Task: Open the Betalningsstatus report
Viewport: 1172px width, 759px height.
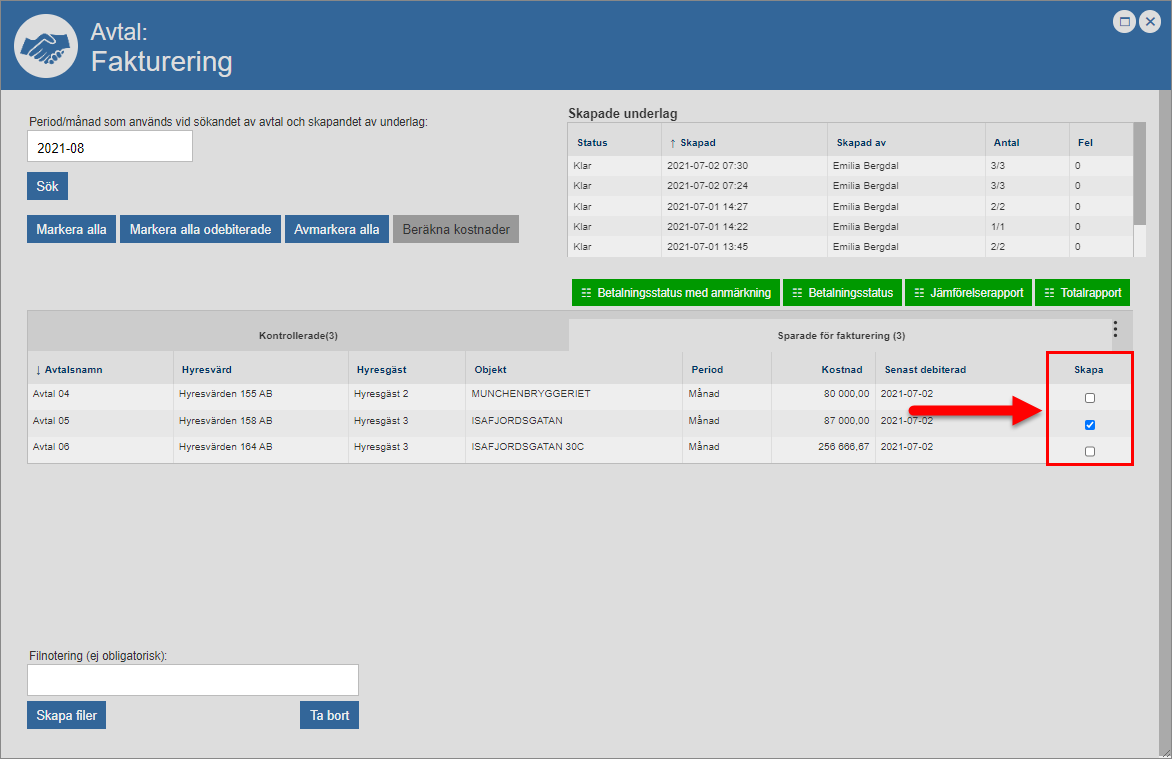Action: (843, 293)
